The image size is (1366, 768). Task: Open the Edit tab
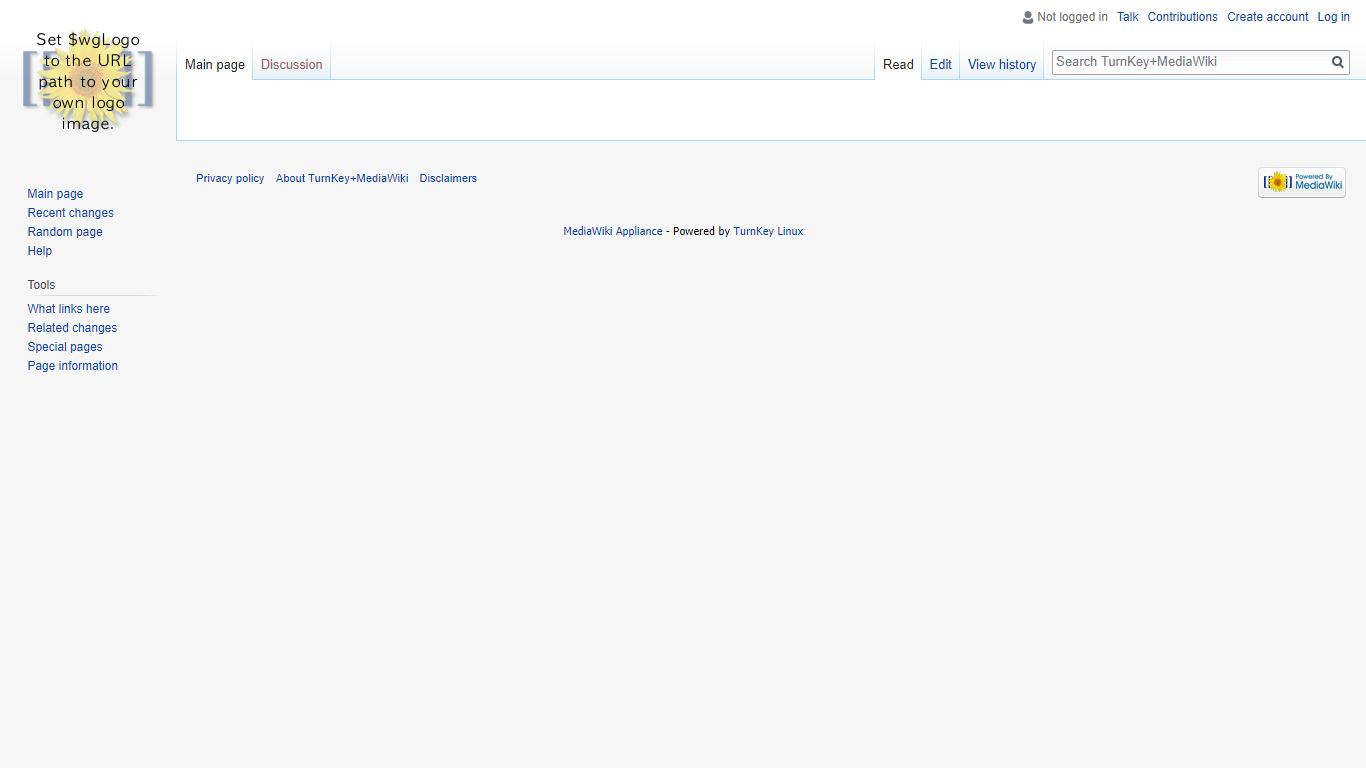pyautogui.click(x=940, y=65)
